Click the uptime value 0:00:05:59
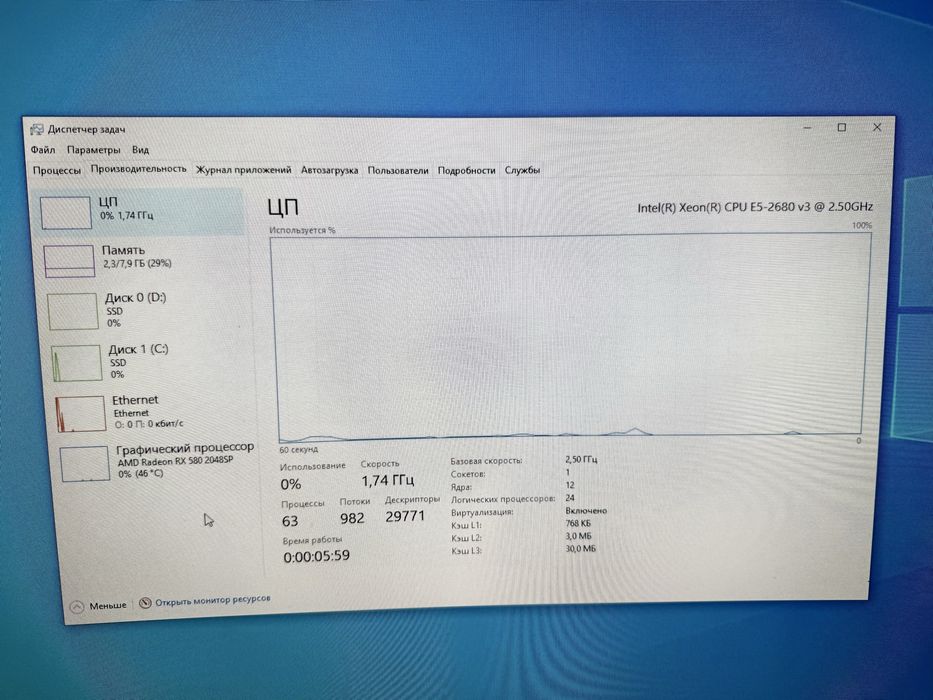The image size is (933, 700). point(317,557)
